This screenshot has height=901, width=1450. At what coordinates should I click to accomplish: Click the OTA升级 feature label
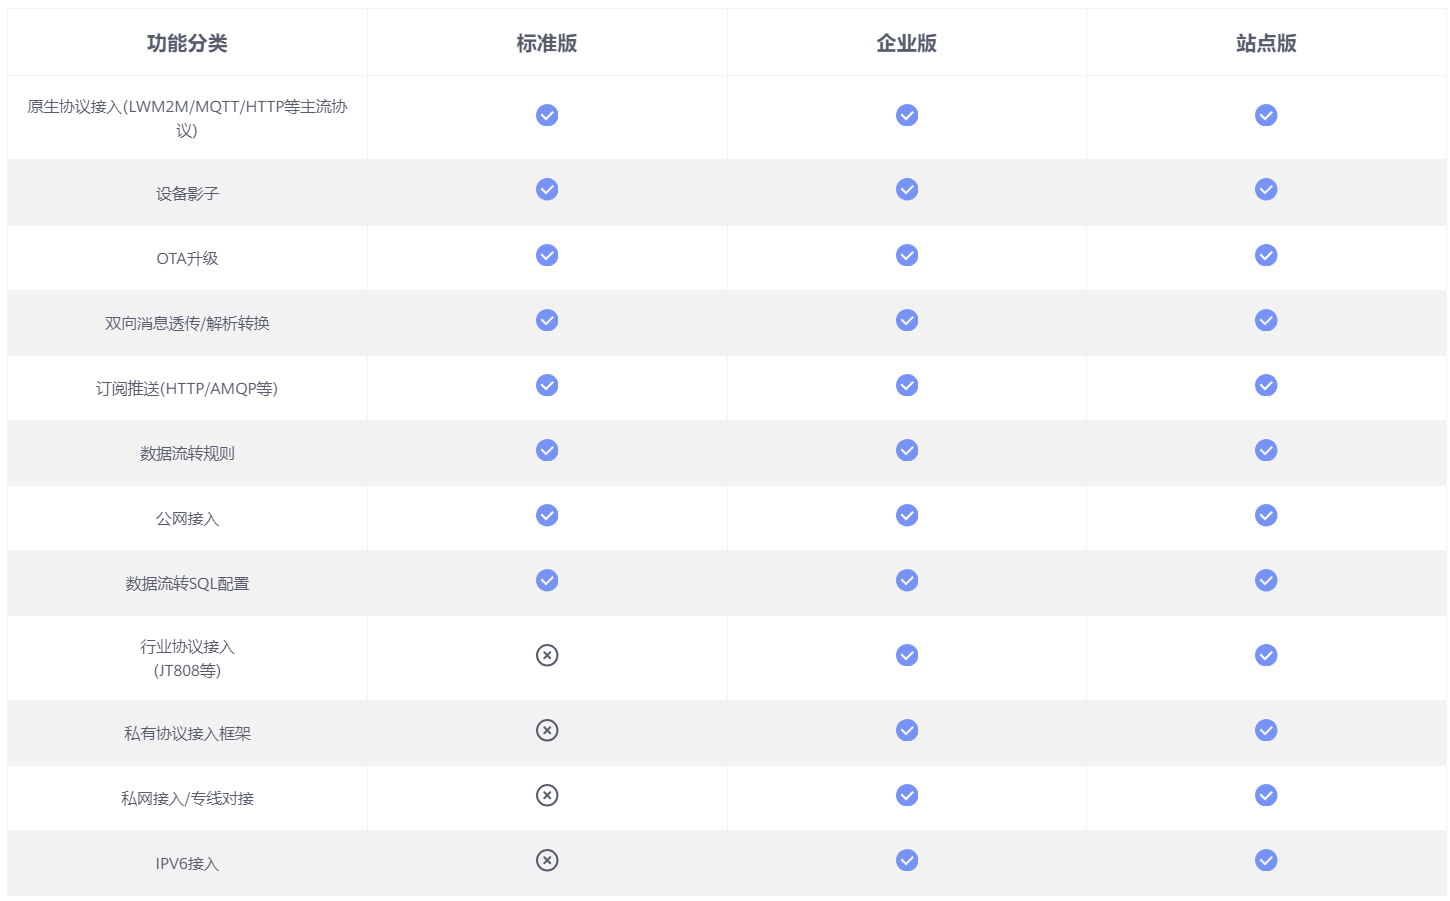coord(187,259)
